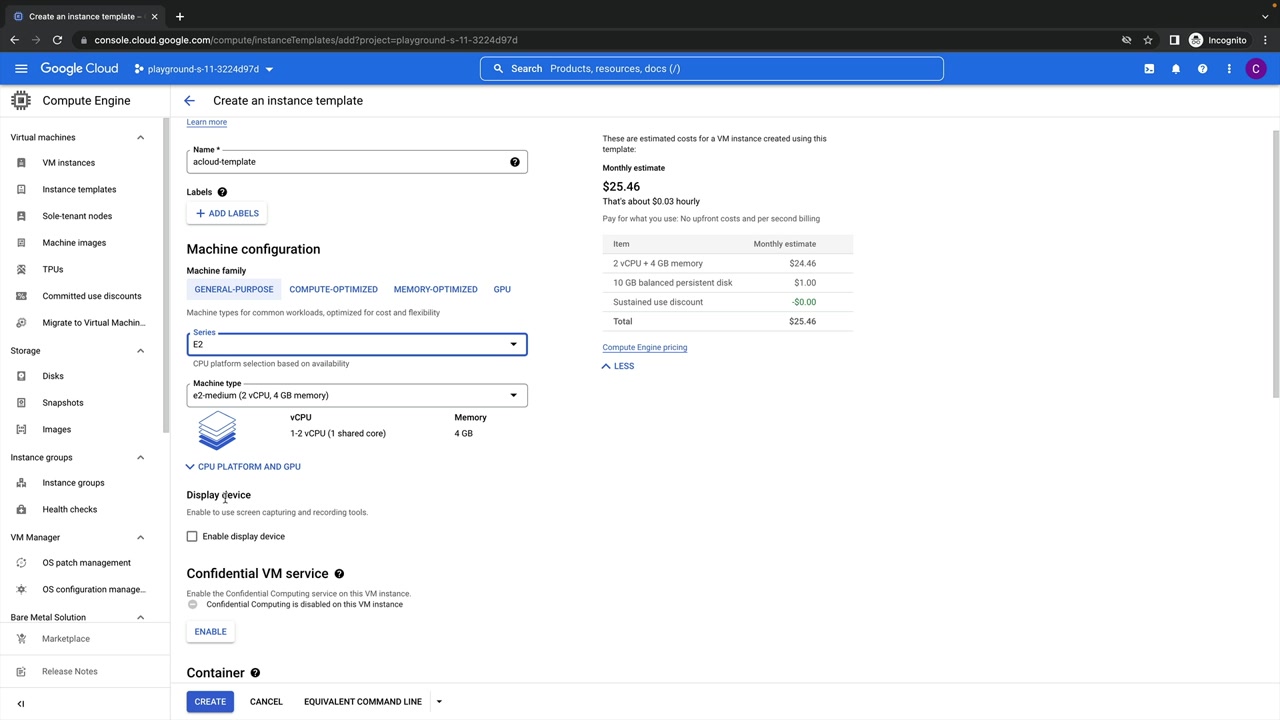Open the notifications bell
Viewport: 1280px width, 720px height.
pyautogui.click(x=1176, y=69)
